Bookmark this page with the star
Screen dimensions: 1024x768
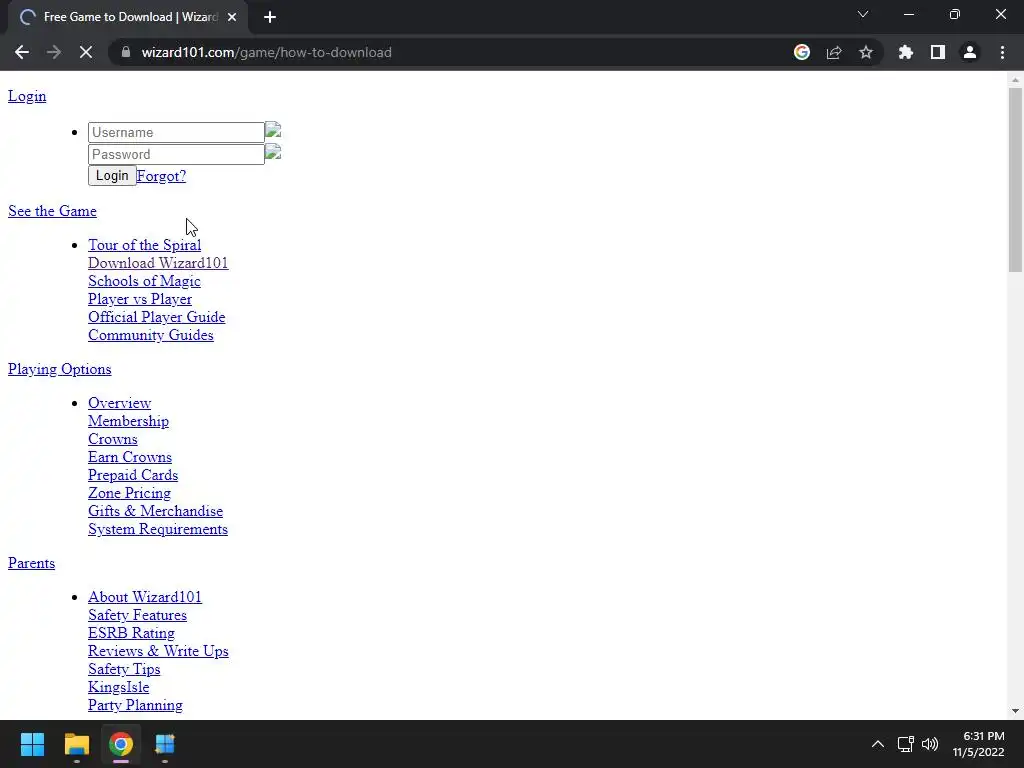click(866, 52)
